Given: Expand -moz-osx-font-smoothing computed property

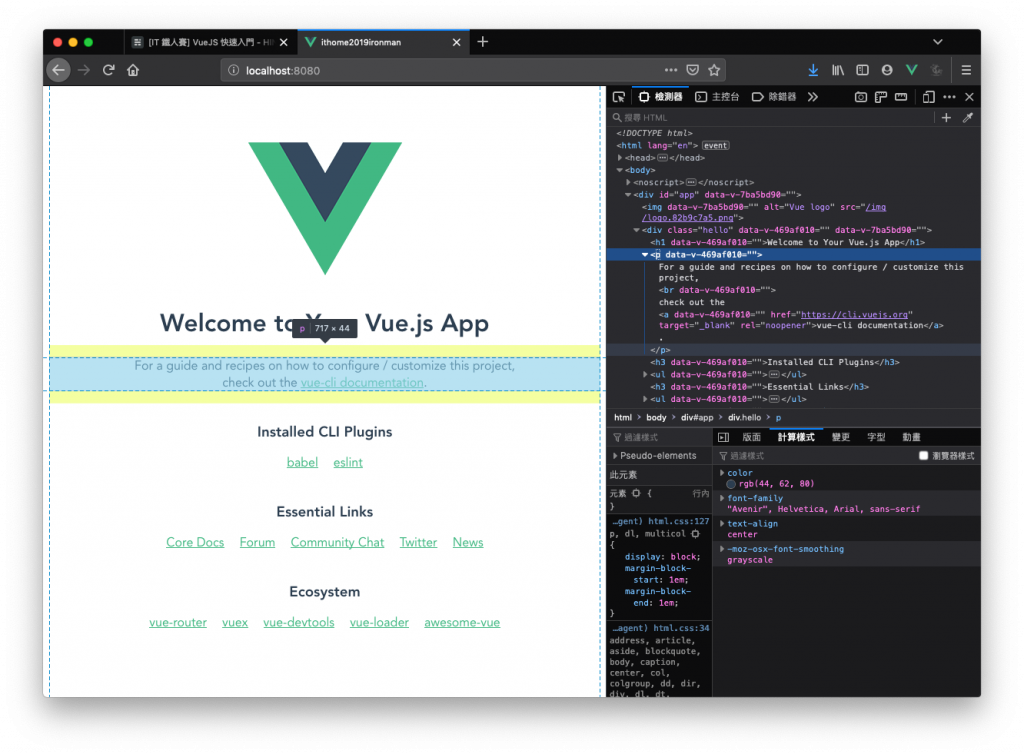Looking at the screenshot, I should [722, 549].
